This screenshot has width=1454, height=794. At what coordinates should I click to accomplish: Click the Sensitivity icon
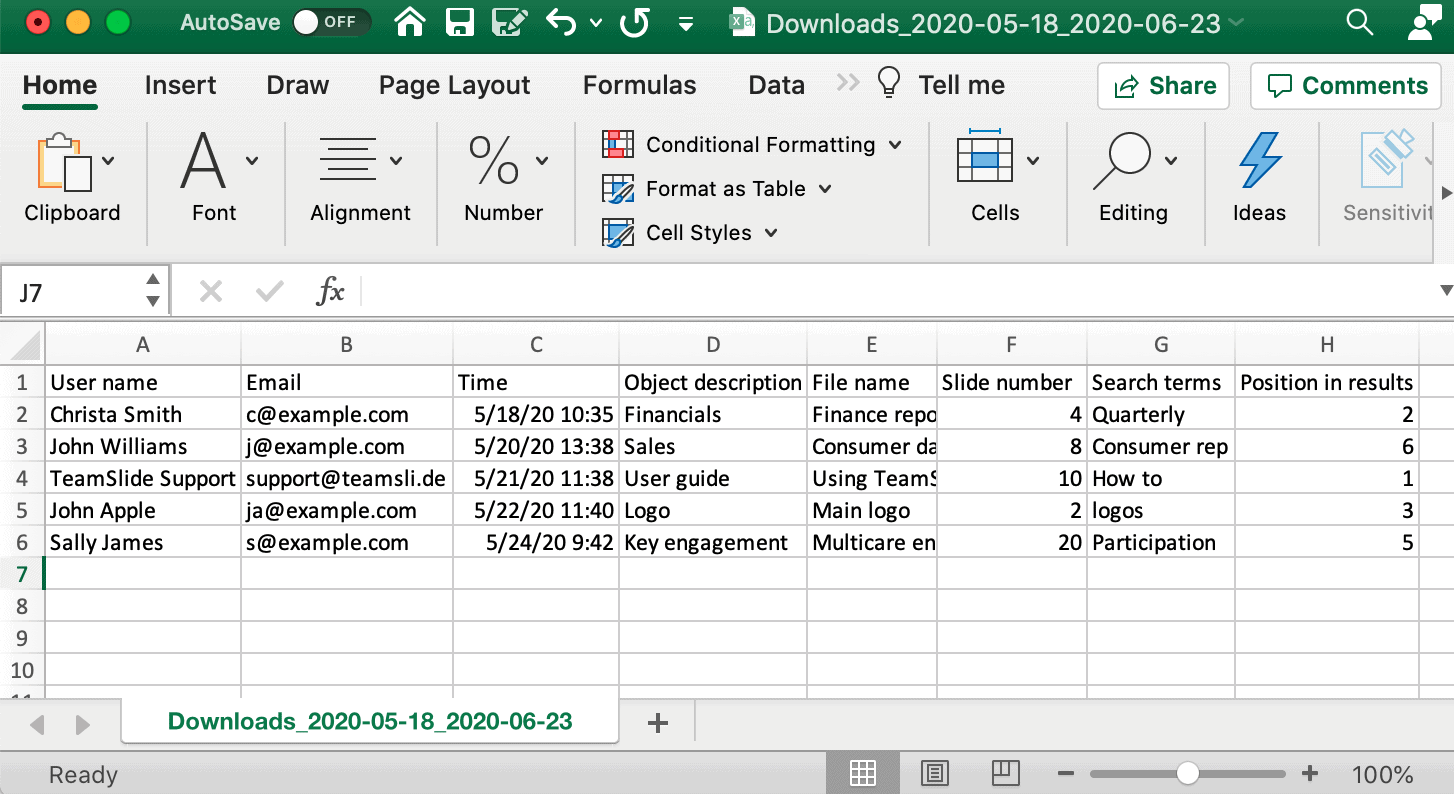(1386, 160)
